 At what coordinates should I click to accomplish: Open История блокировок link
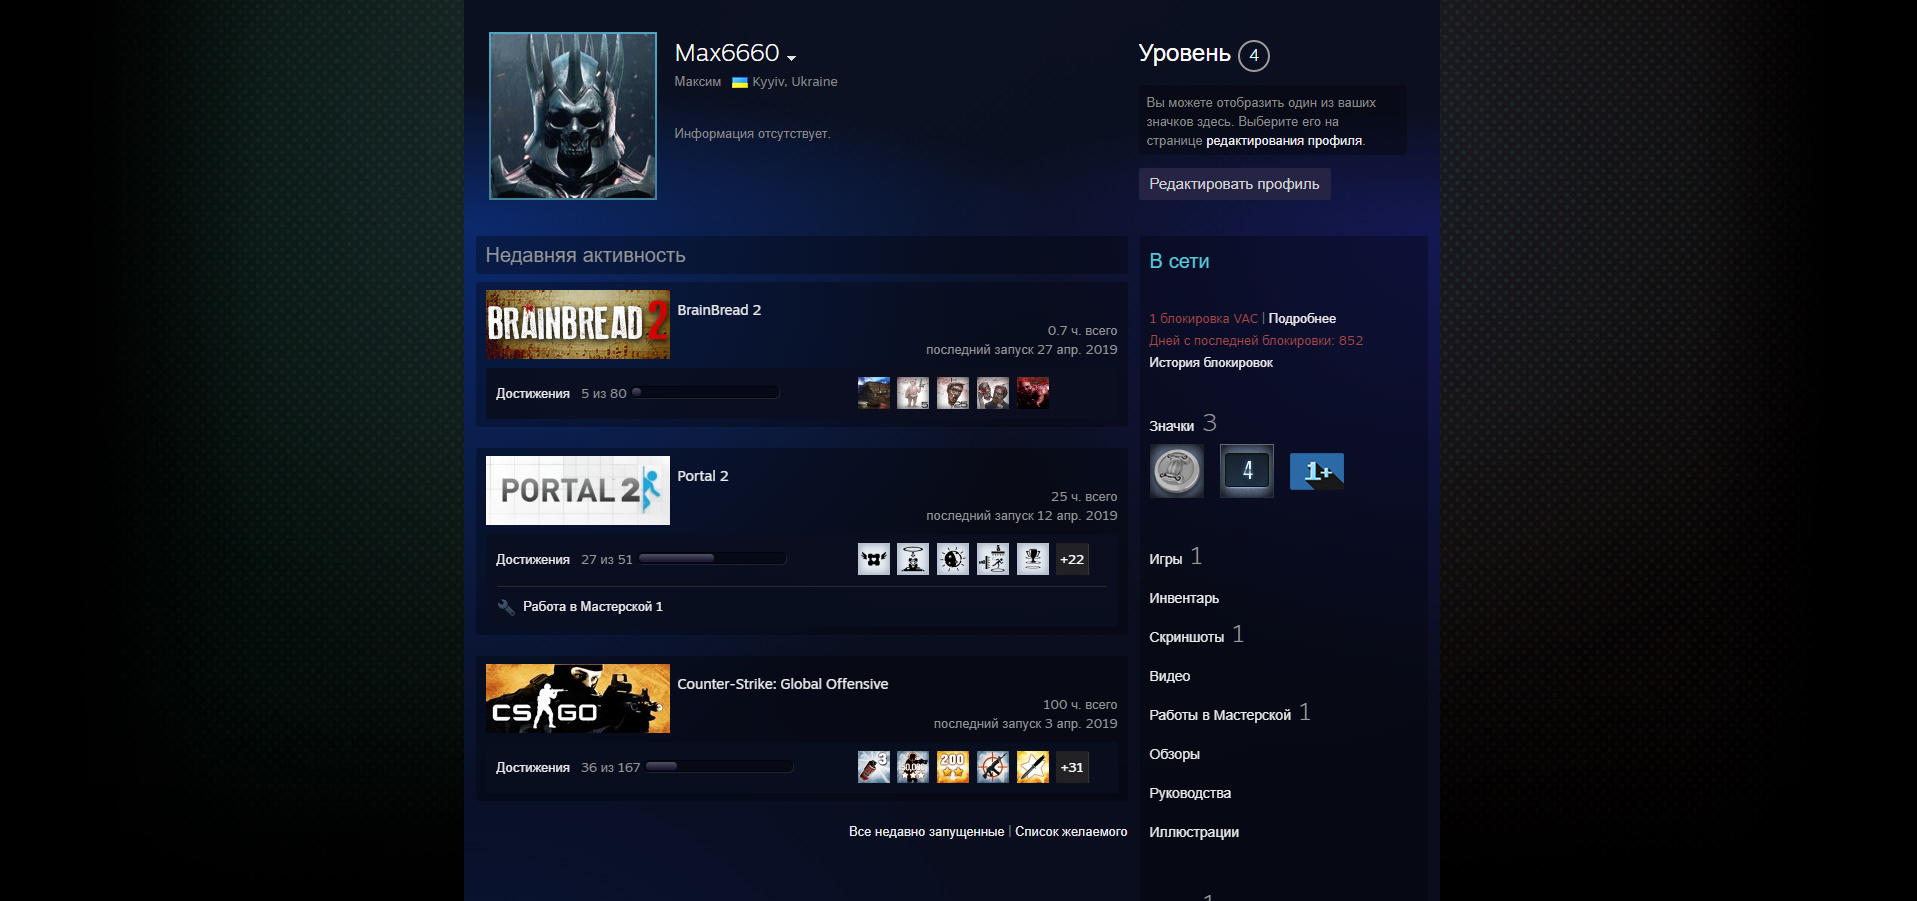pos(1211,363)
